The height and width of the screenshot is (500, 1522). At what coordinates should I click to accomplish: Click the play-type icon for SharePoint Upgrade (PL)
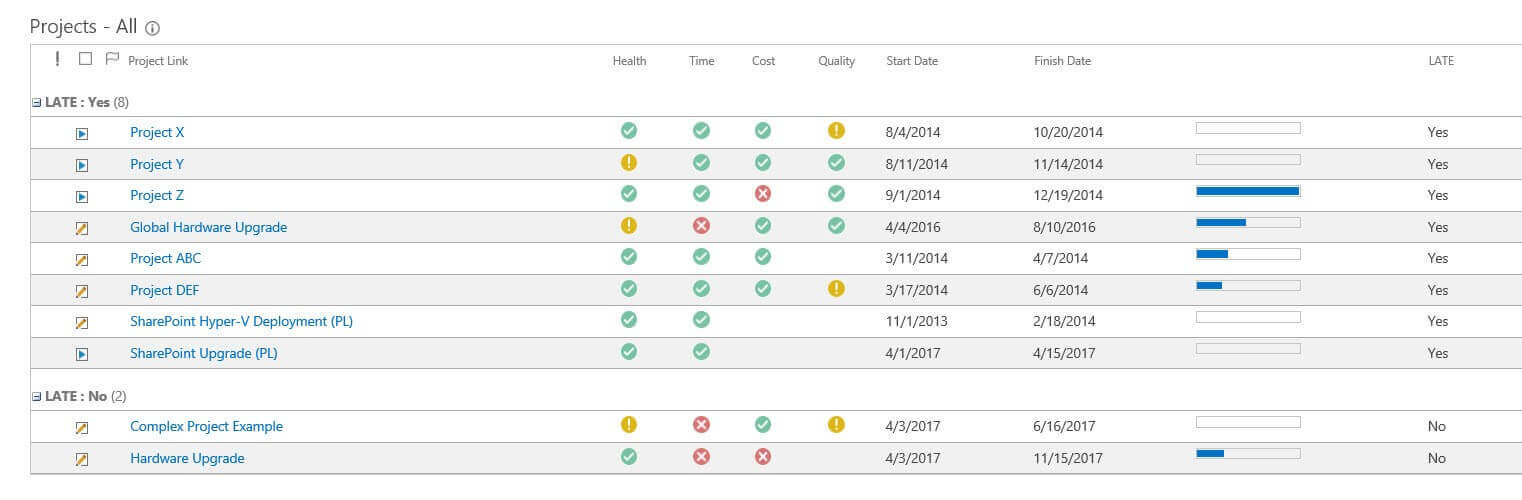point(82,354)
